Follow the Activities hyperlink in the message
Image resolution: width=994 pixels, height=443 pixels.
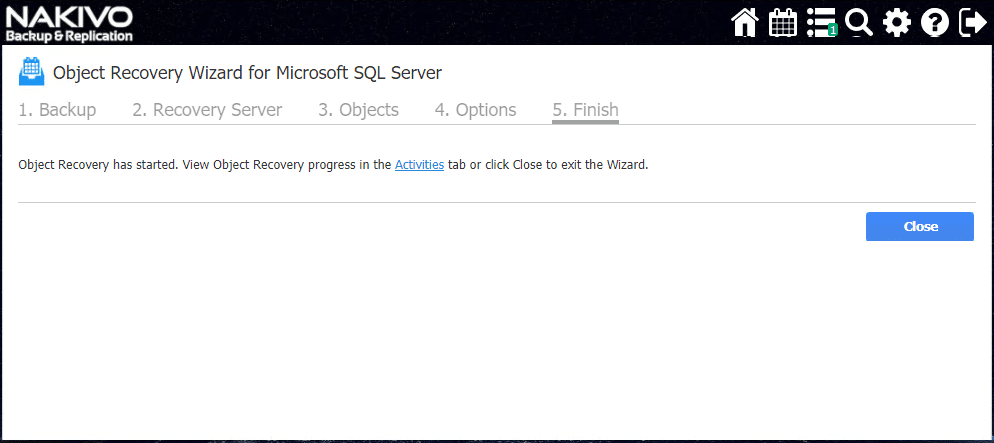[419, 165]
